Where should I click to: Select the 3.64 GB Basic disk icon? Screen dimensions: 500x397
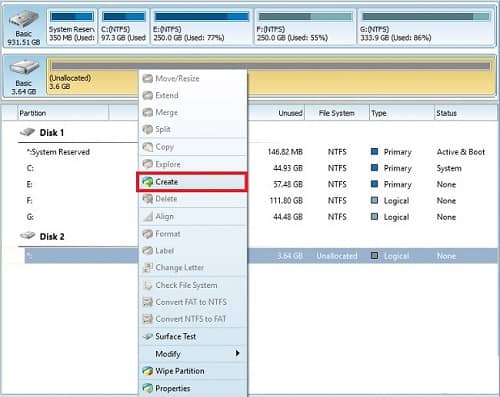coord(24,68)
